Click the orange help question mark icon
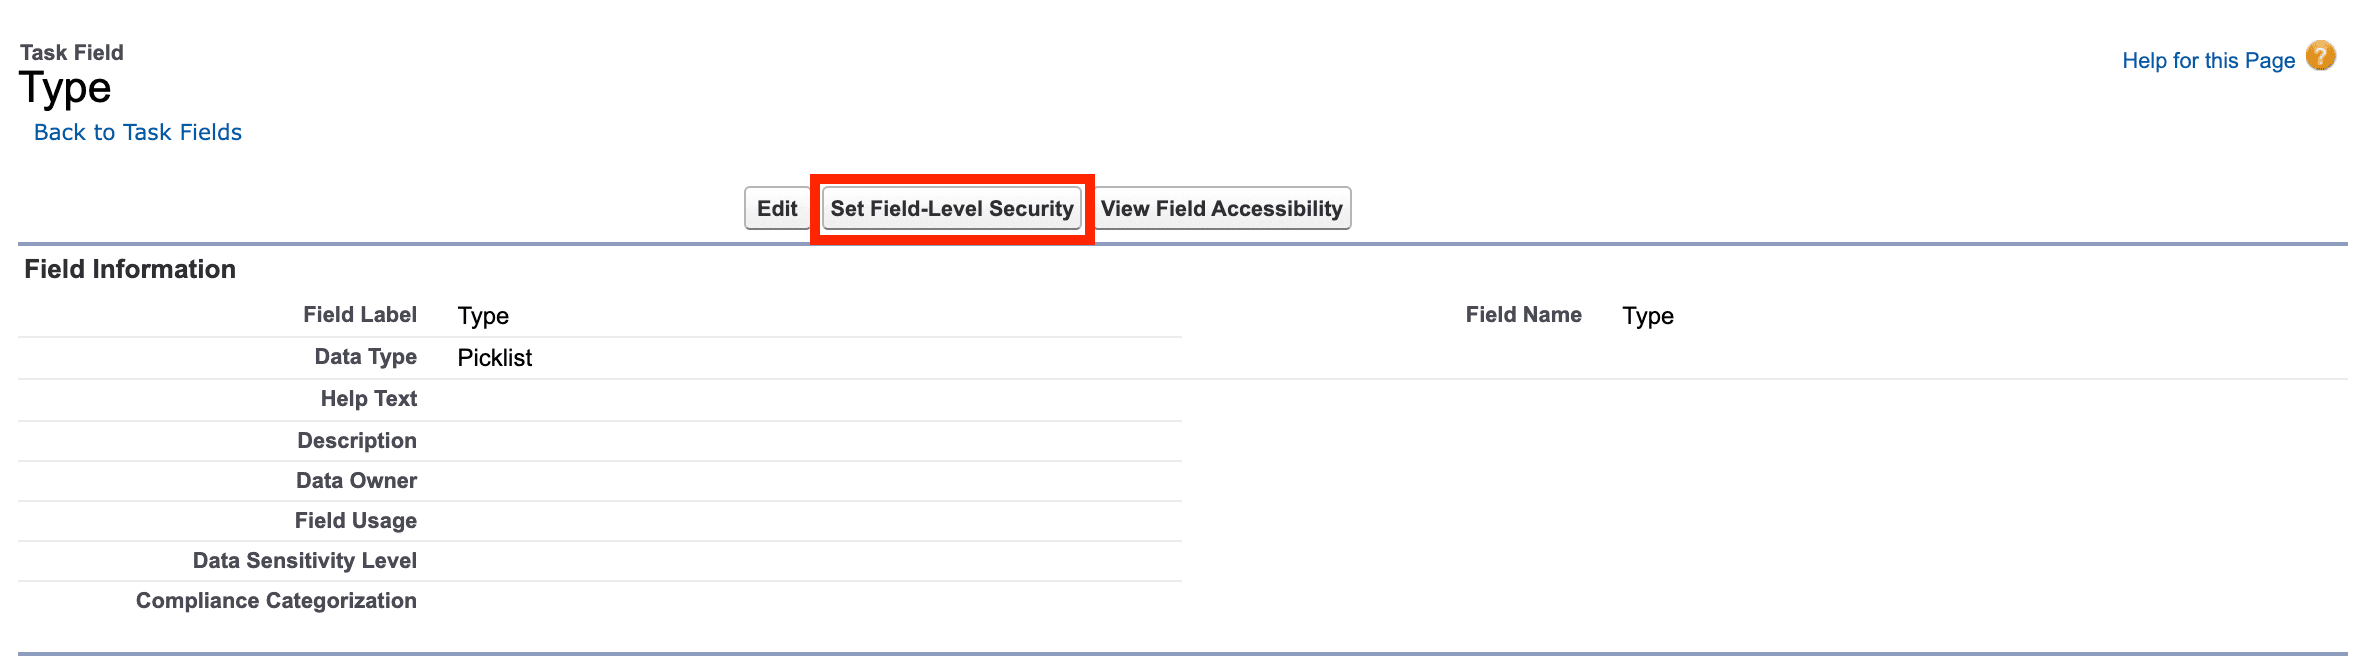The image size is (2356, 660). [x=2320, y=56]
